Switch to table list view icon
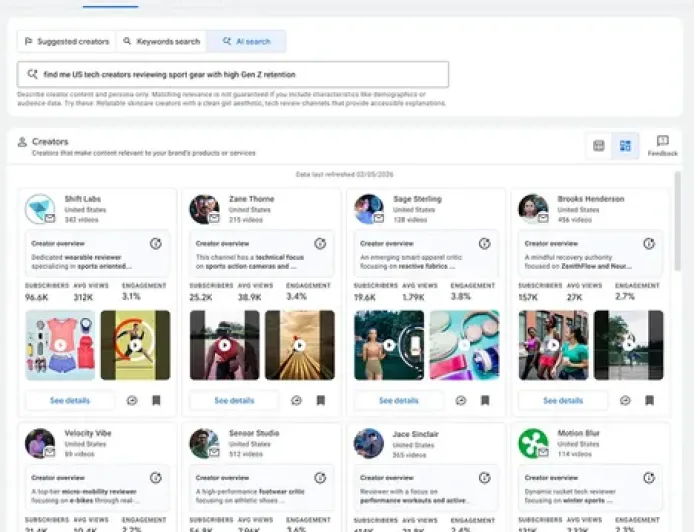Viewport: 694px width, 532px height. tap(598, 146)
